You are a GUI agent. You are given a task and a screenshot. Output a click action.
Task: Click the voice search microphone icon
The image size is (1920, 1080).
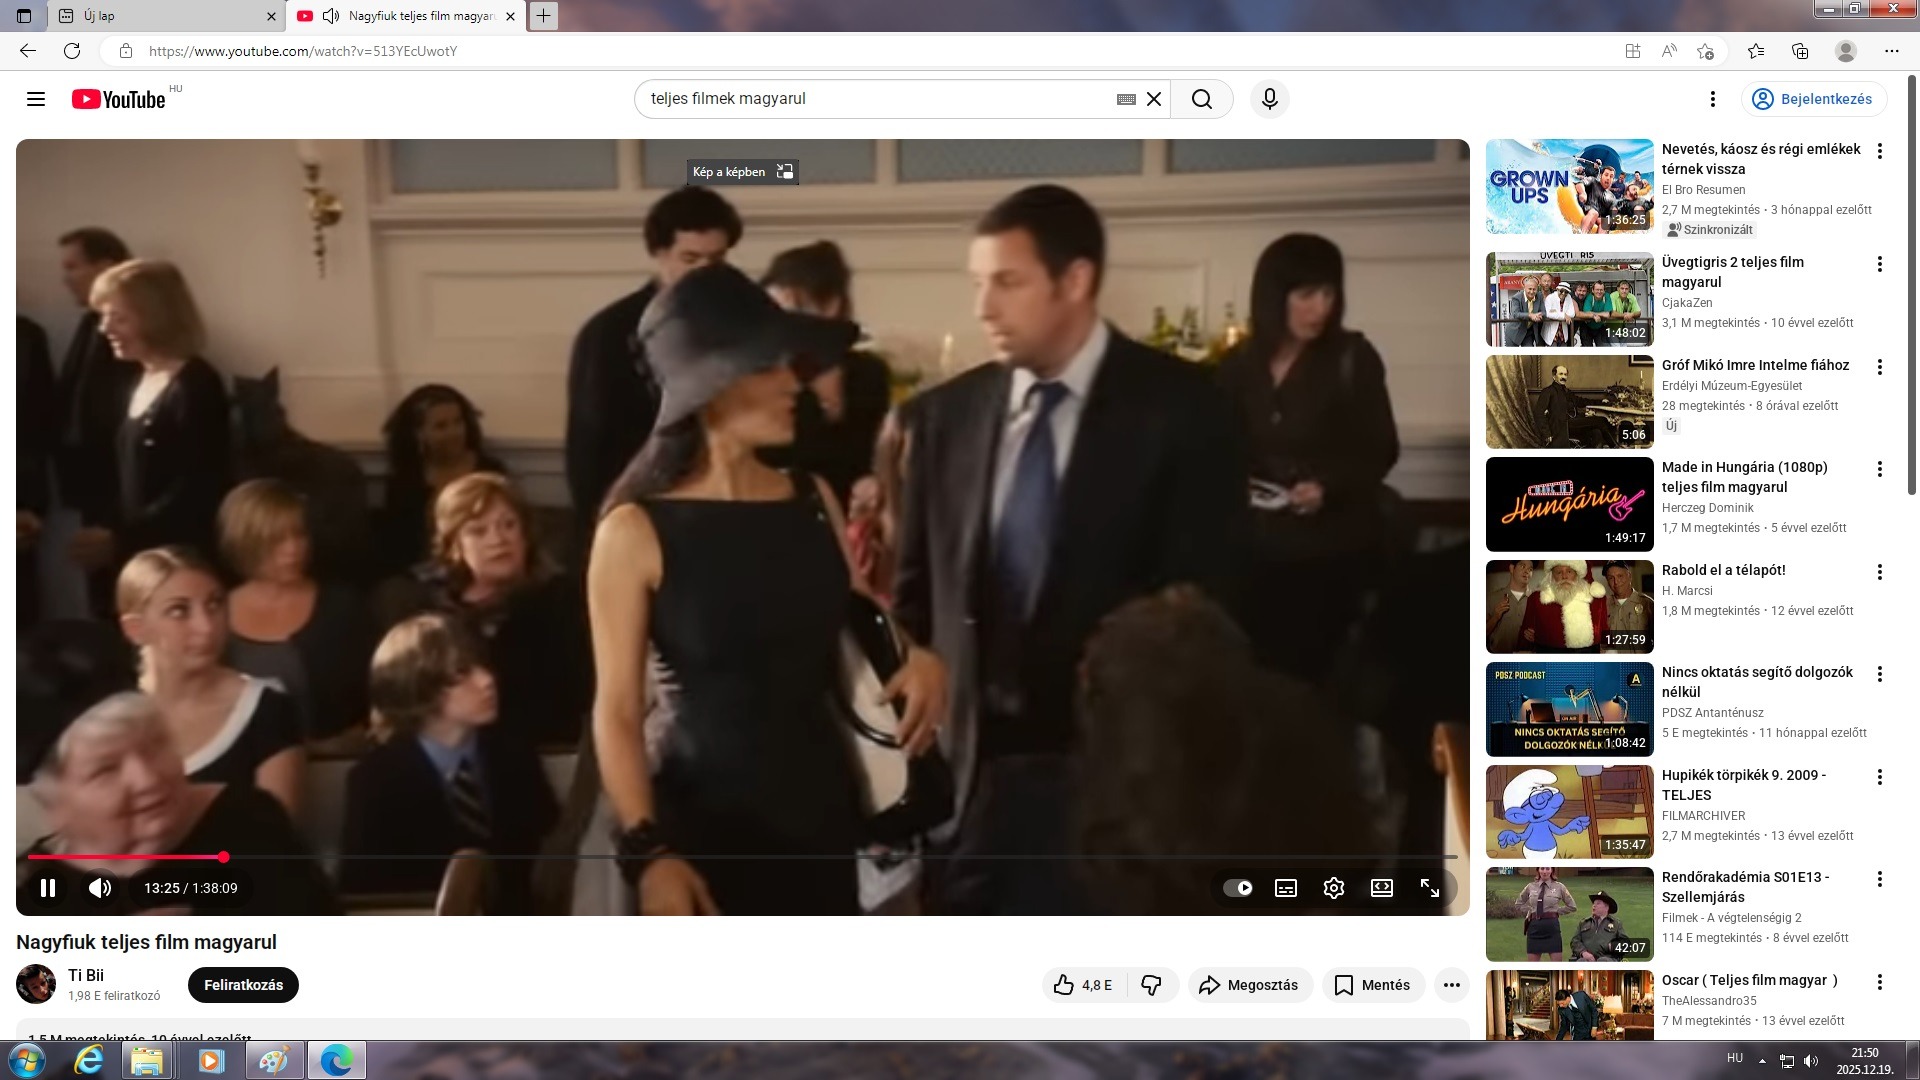coord(1269,99)
